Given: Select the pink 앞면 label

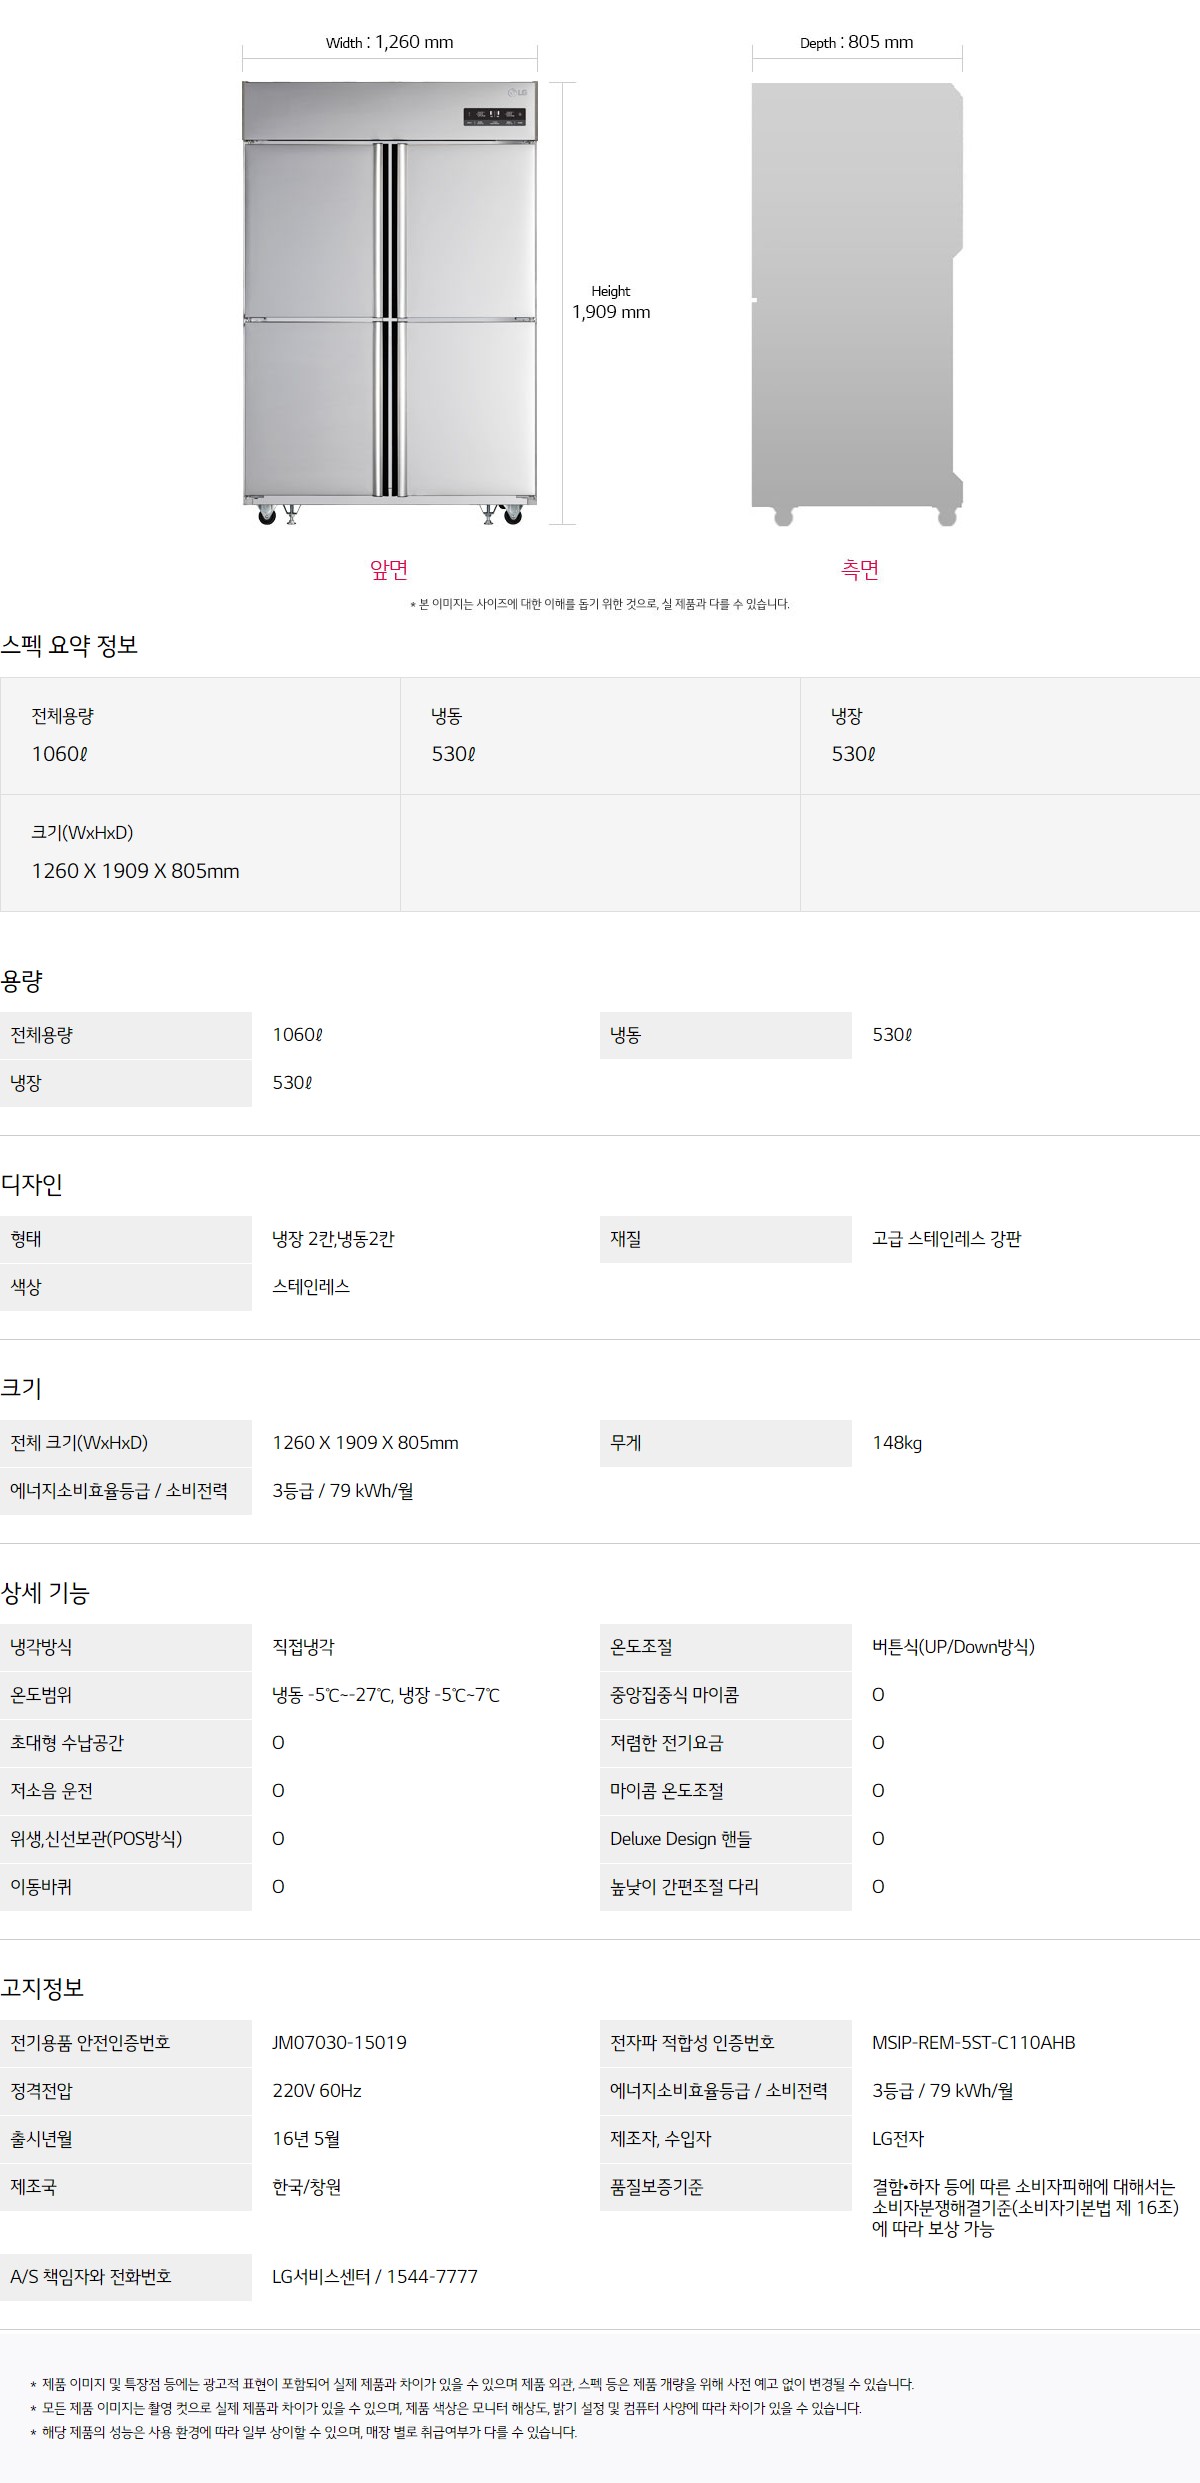Looking at the screenshot, I should click(389, 570).
